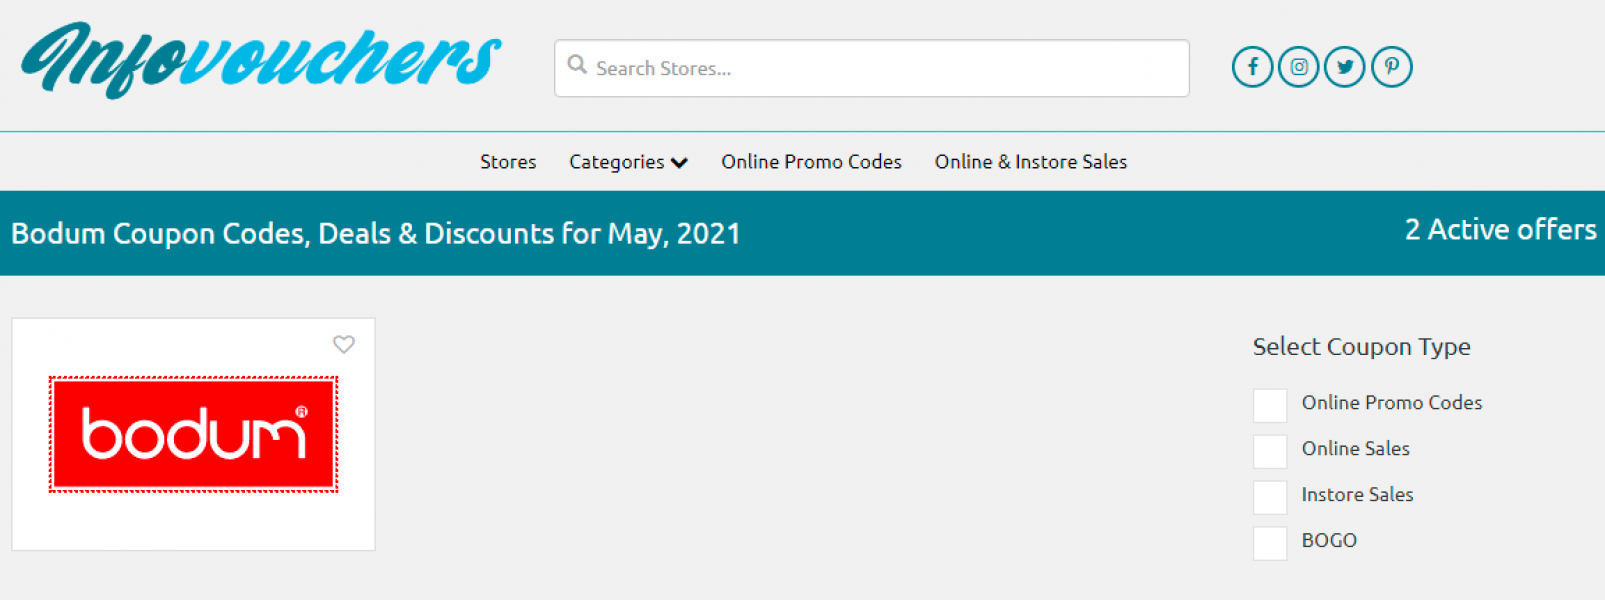Click the search magnifier icon
The height and width of the screenshot is (600, 1605).
pos(577,65)
